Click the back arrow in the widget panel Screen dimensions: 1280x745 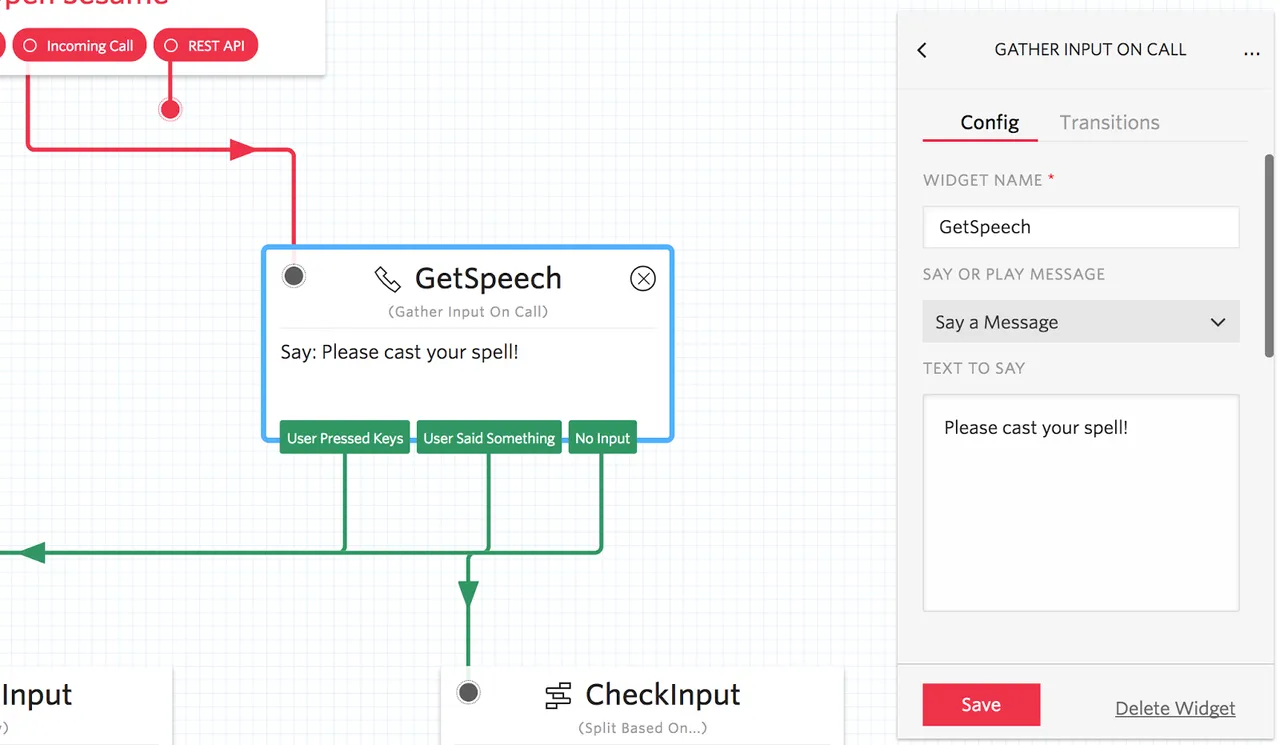tap(922, 50)
